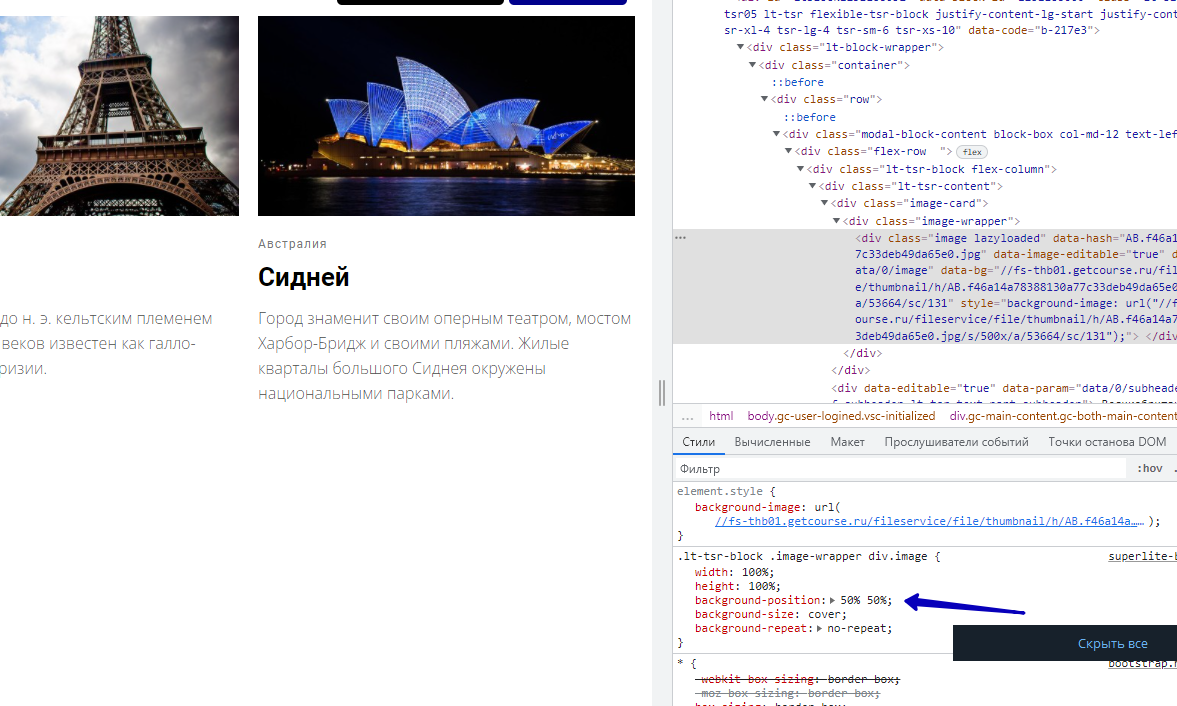The image size is (1177, 706).
Task: Select body.gc-user-logined breadcrumb item
Action: [841, 416]
